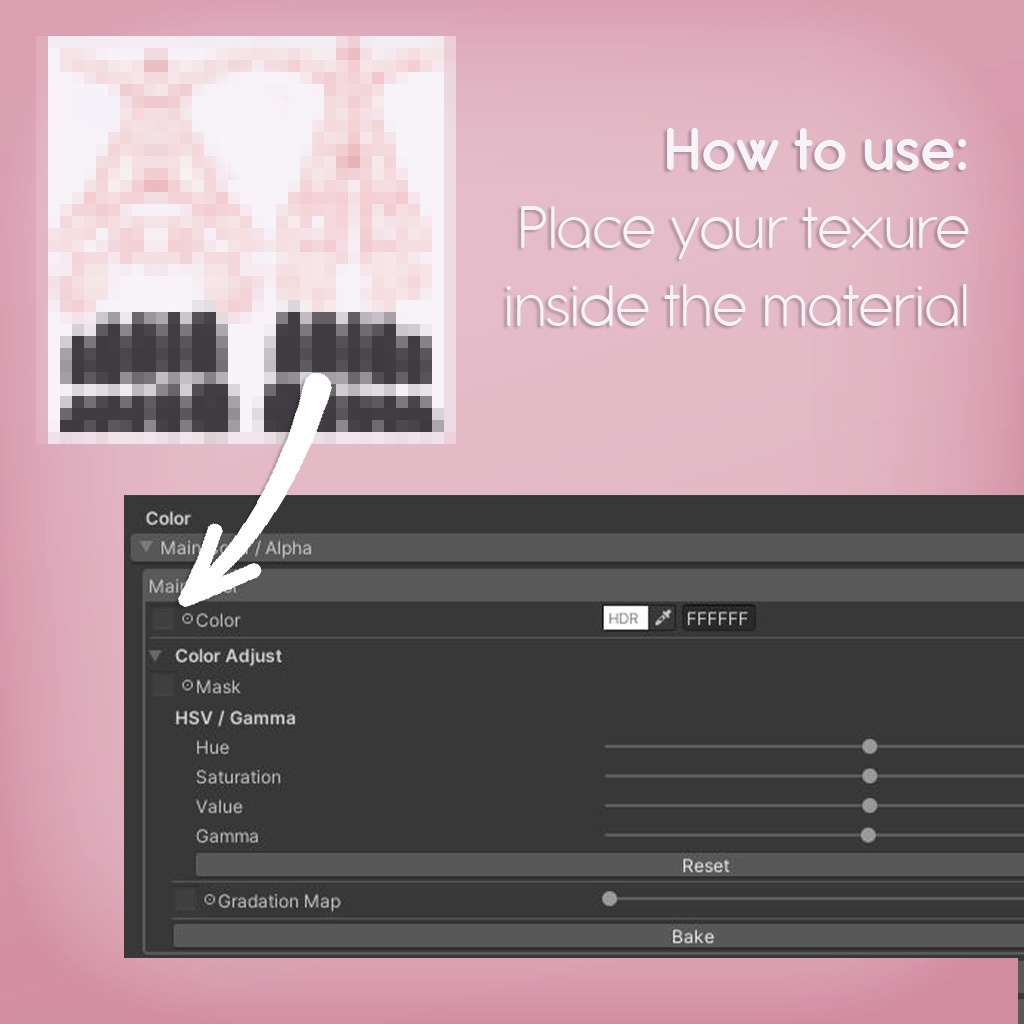1024x1024 pixels.
Task: Expand the HSV / Gamma settings group
Action: point(234,718)
